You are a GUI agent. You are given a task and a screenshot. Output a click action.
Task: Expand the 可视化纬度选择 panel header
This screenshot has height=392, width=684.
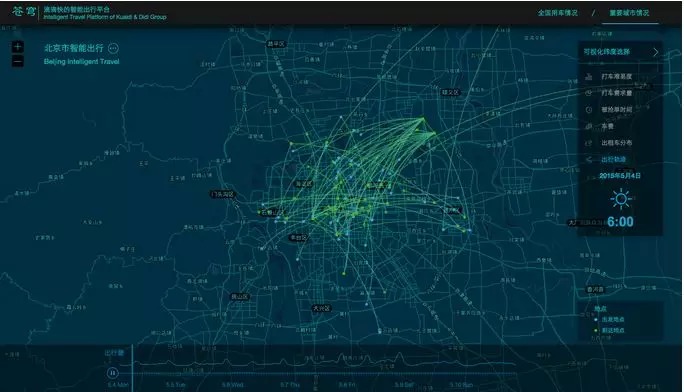coord(607,52)
